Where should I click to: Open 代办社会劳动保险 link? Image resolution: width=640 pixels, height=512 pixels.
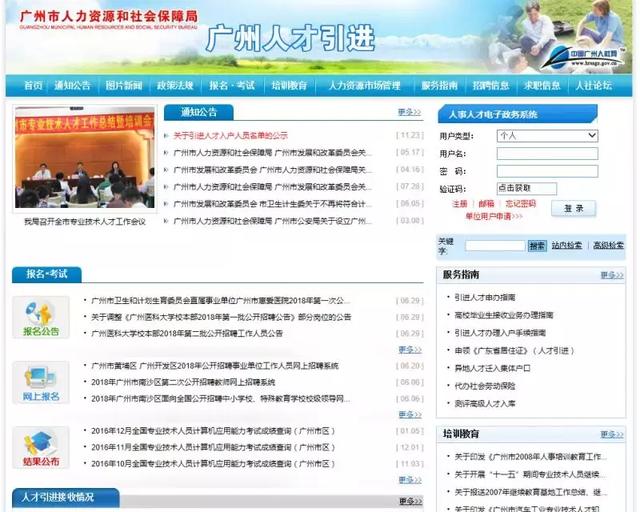click(x=485, y=386)
